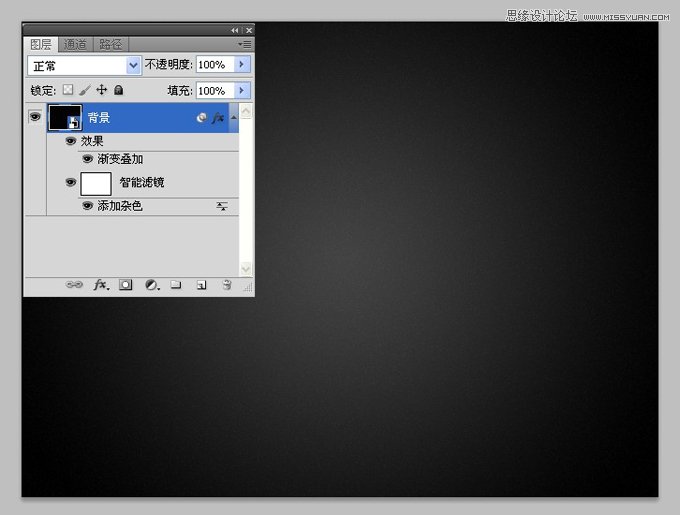The image size is (680, 515).
Task: Lock all with the padlock icon
Action: pyautogui.click(x=118, y=90)
